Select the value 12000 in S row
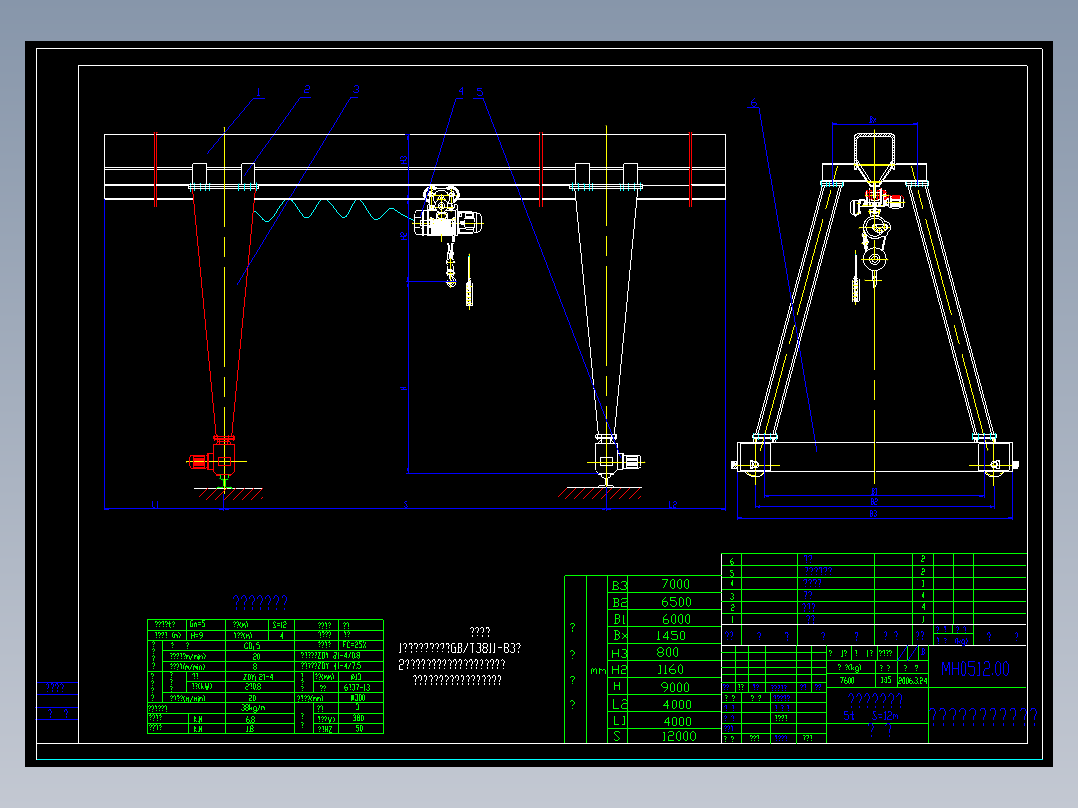1078x808 pixels. coord(679,736)
